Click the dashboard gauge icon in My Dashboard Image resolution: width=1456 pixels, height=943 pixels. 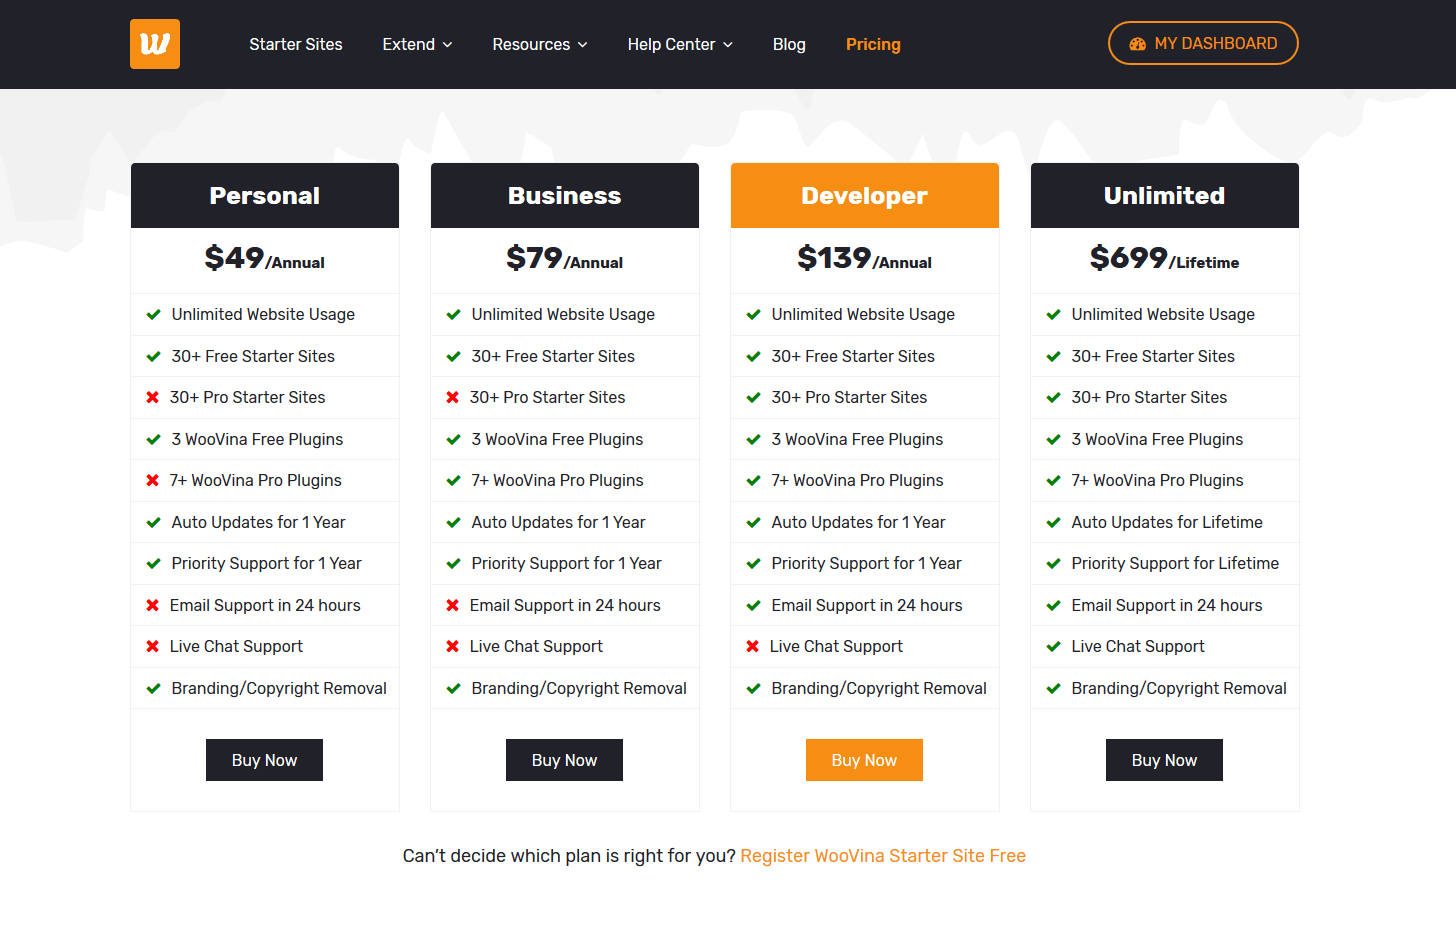(1137, 44)
